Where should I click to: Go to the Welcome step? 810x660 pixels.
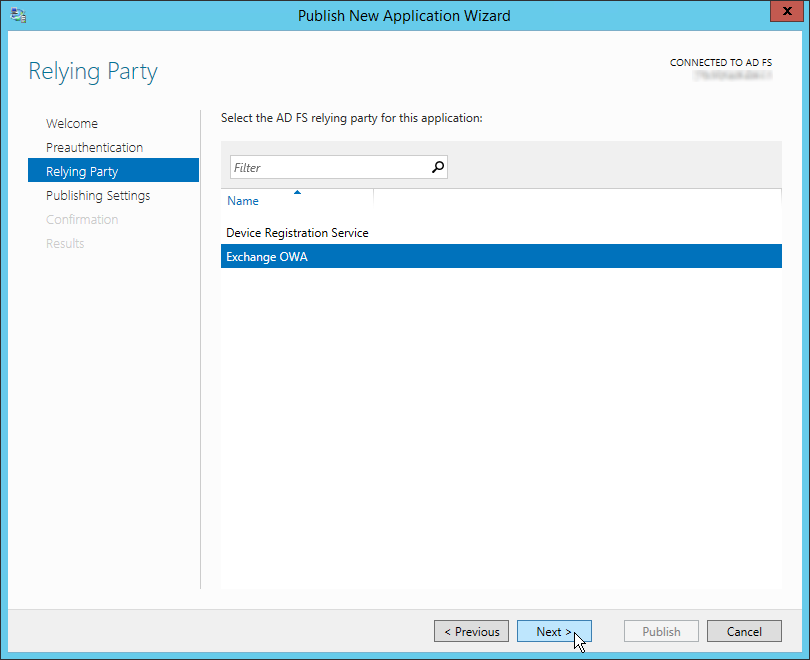click(72, 124)
